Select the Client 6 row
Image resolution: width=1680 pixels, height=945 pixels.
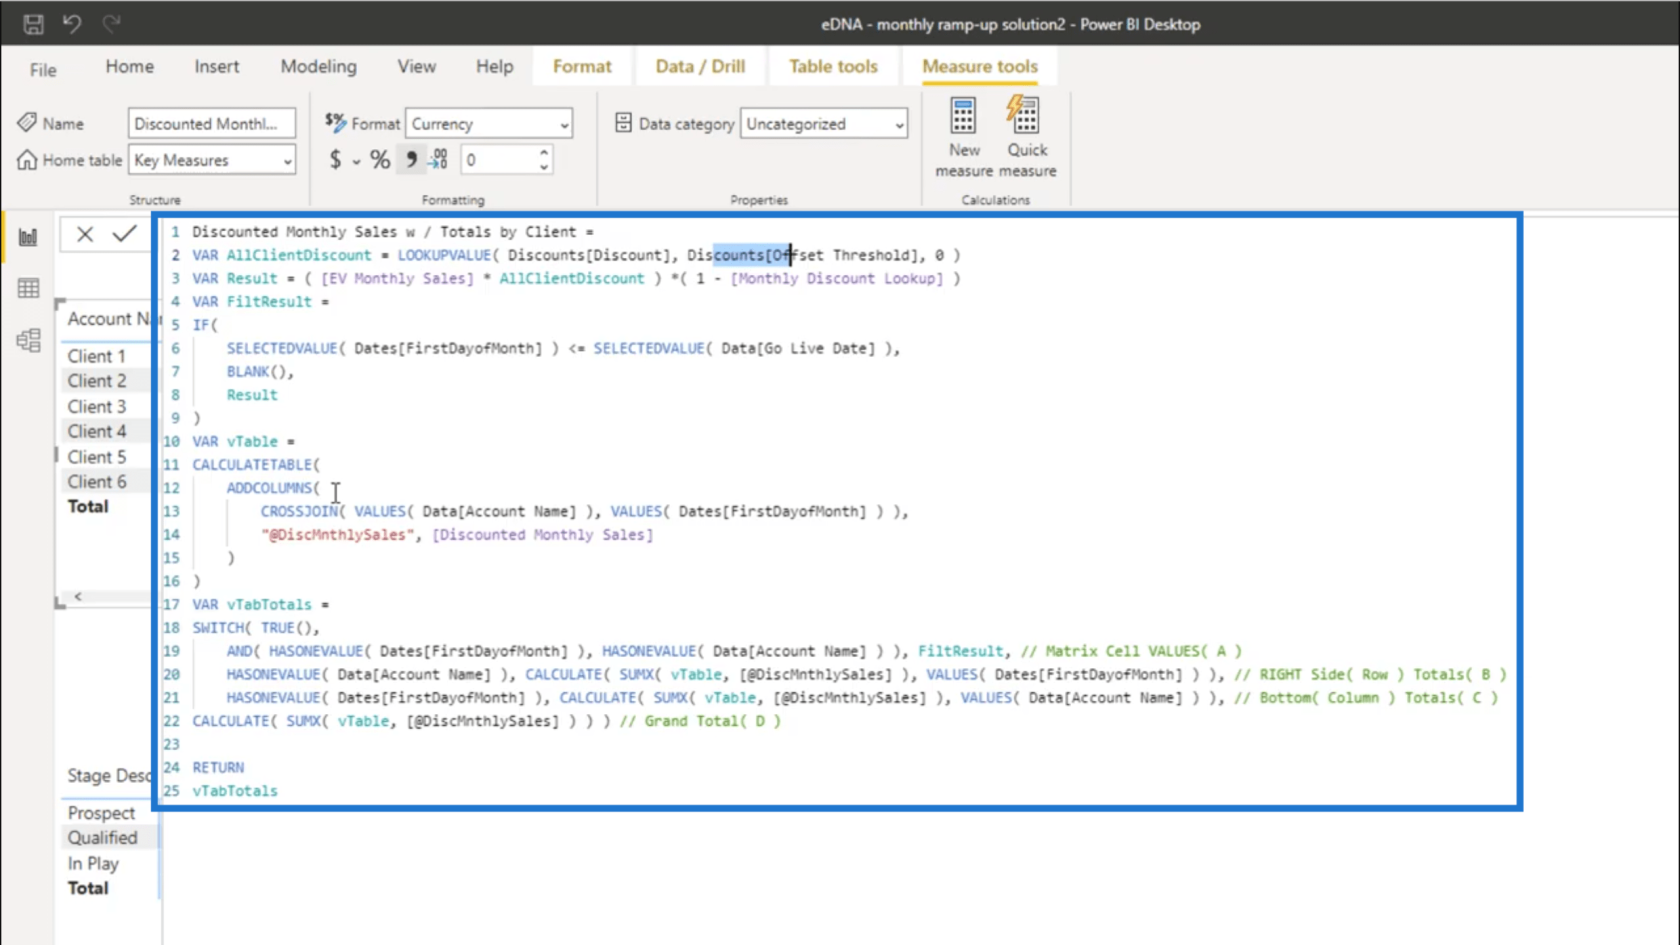point(97,482)
